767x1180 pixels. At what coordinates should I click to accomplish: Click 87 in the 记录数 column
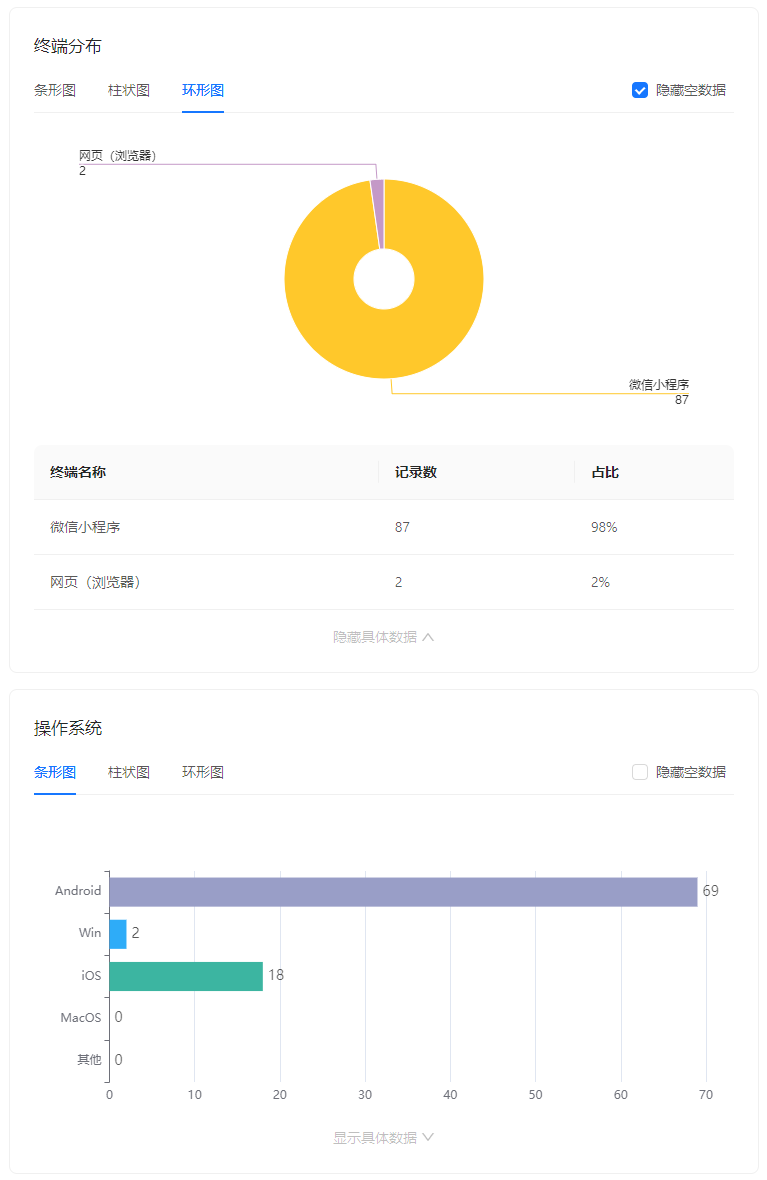coord(402,528)
